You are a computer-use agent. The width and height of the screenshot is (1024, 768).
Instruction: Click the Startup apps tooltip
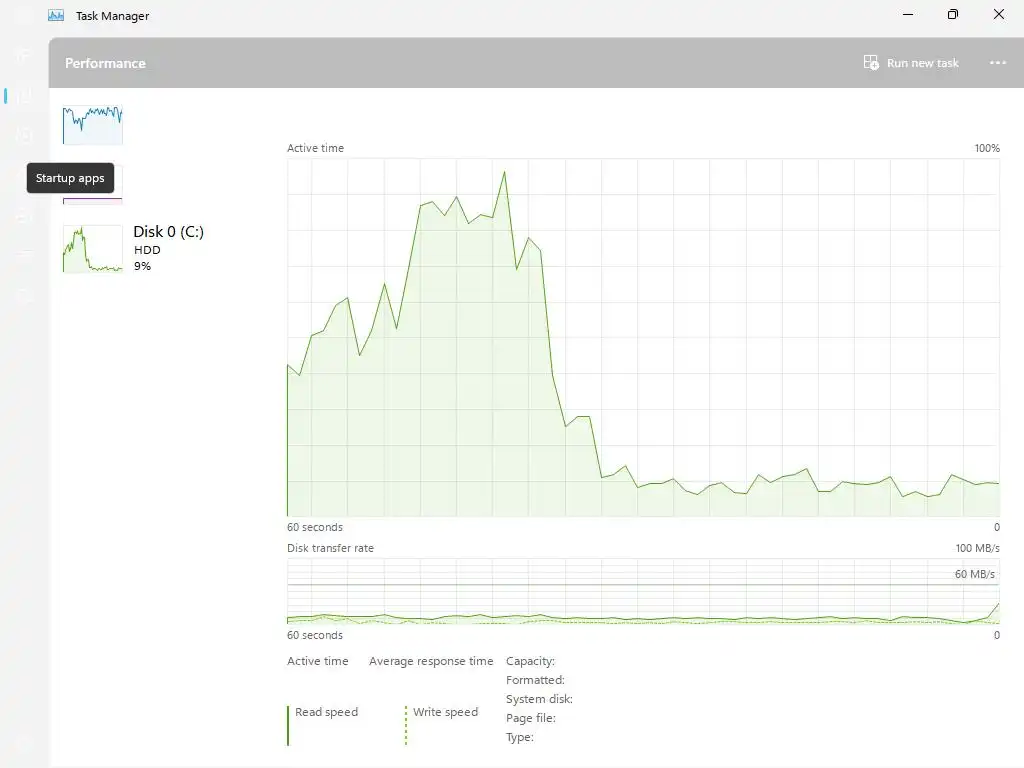click(x=70, y=178)
